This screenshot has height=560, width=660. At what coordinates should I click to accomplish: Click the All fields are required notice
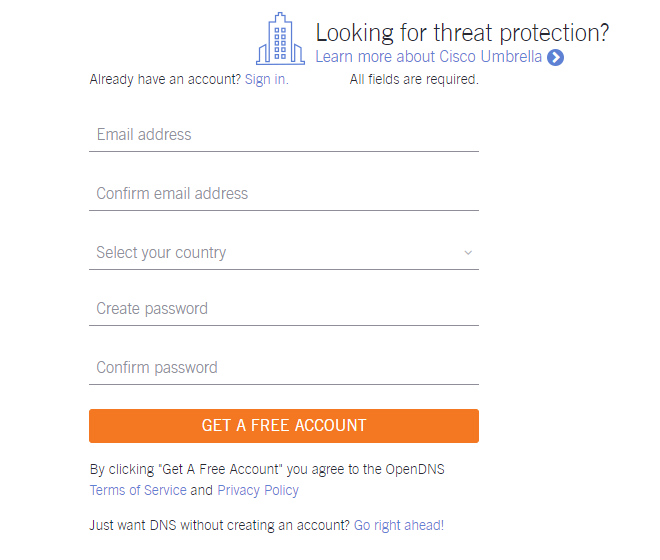pyautogui.click(x=414, y=79)
